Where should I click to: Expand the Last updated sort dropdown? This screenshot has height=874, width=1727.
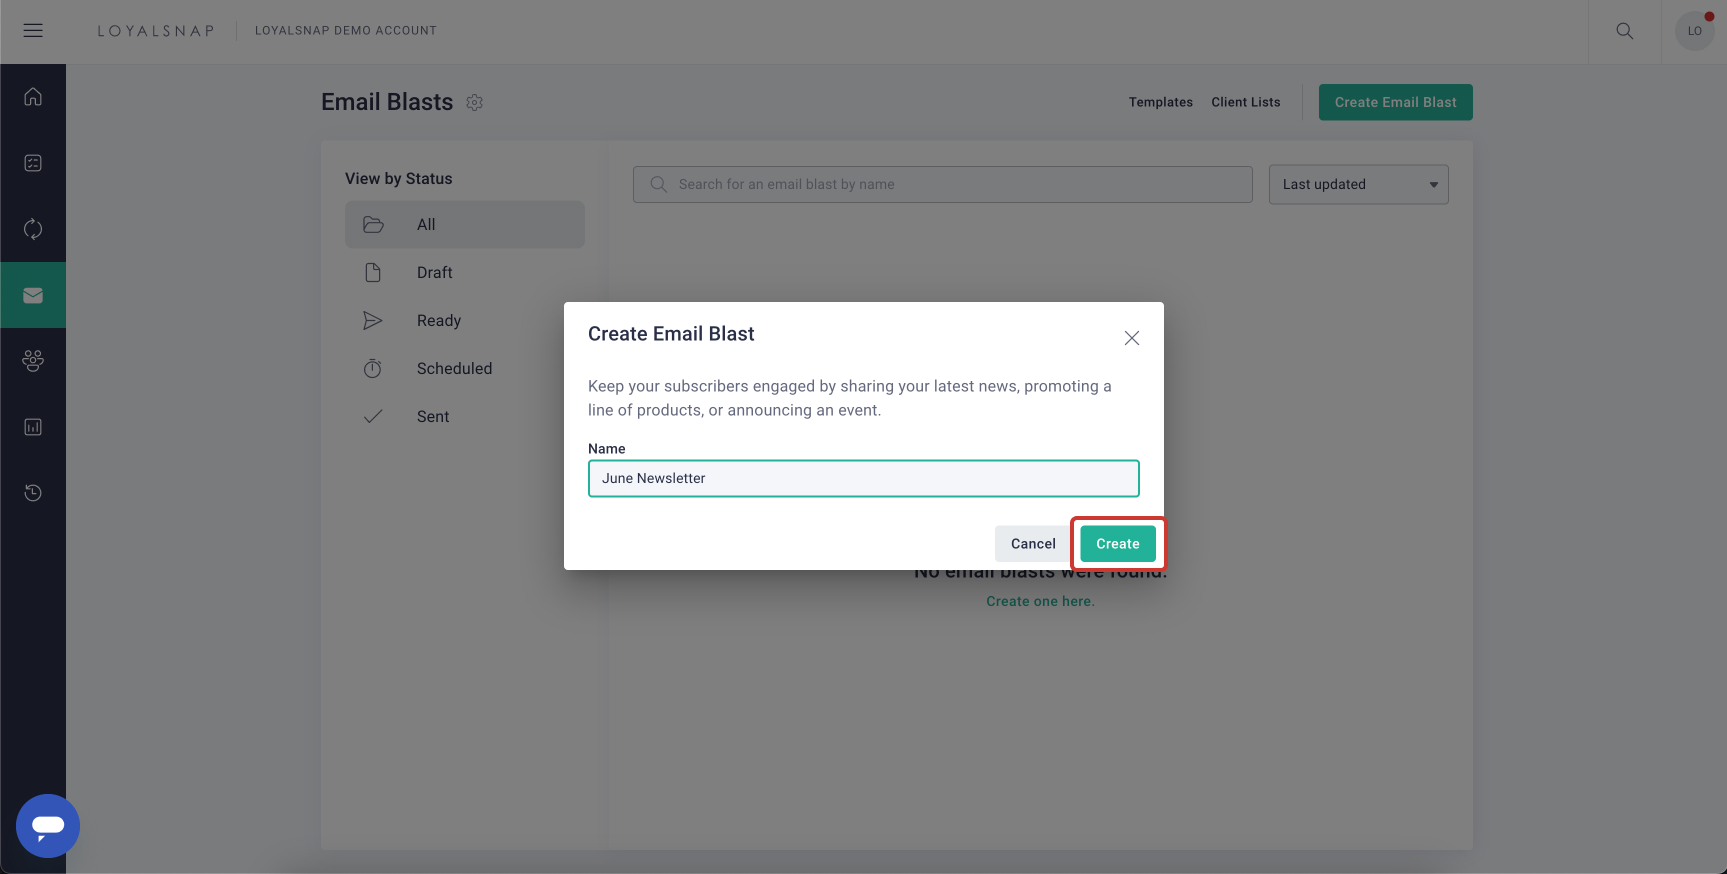tap(1358, 185)
